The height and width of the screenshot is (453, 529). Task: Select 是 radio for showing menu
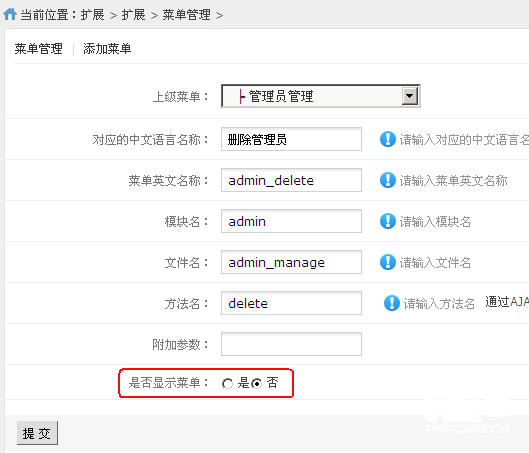click(227, 384)
